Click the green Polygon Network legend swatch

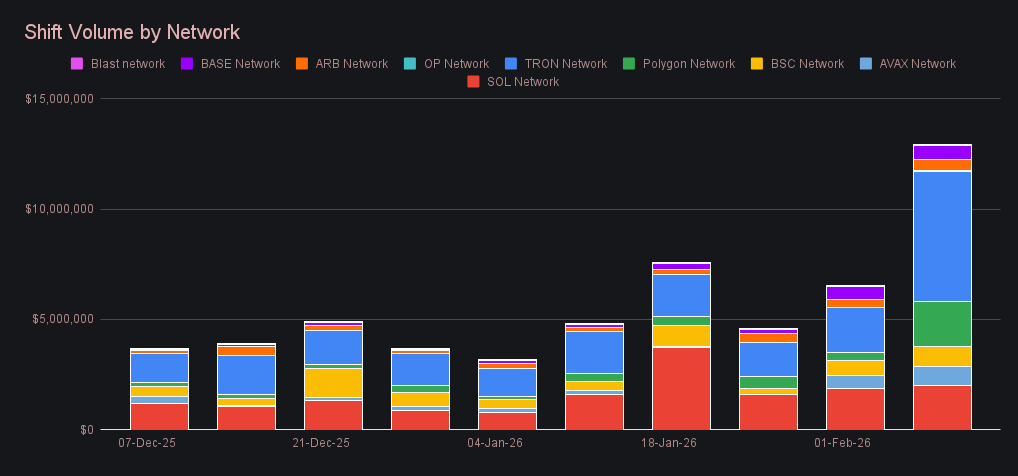click(x=629, y=64)
